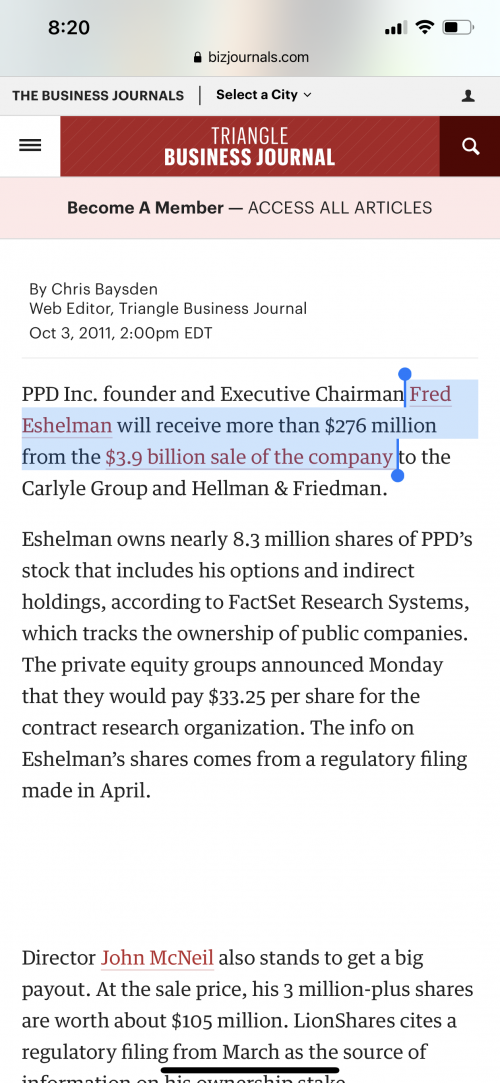Image resolution: width=500 pixels, height=1083 pixels.
Task: Tap the padlock icon beside bizjournals.com
Action: tap(199, 57)
